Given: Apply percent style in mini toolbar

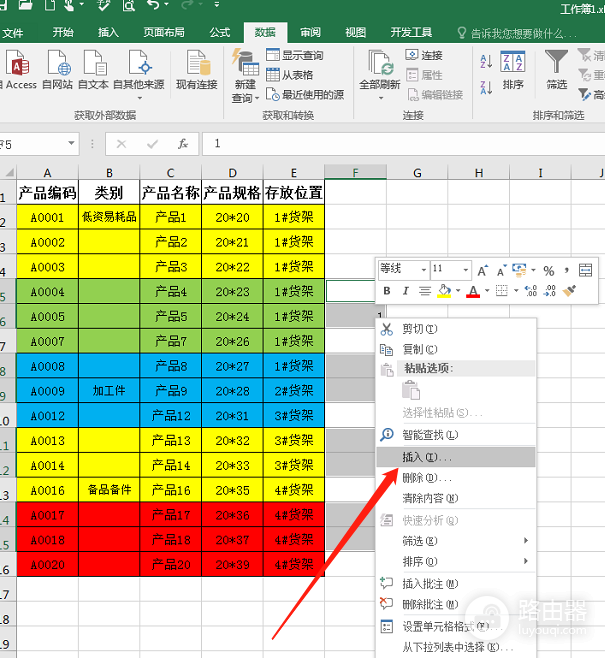Looking at the screenshot, I should click(x=548, y=271).
